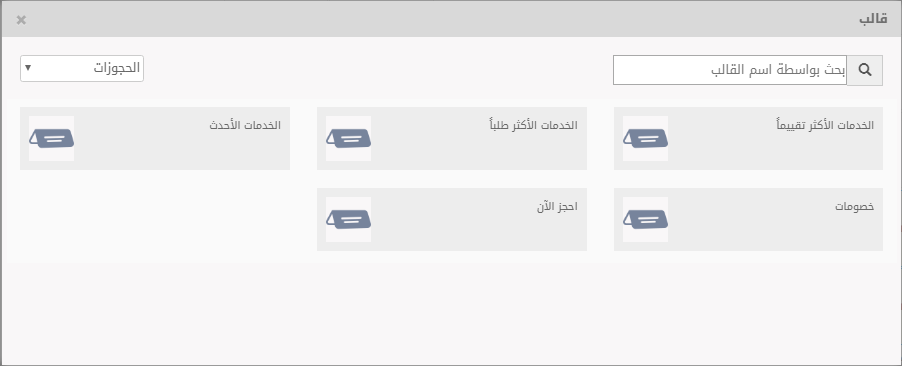902x366 pixels.
Task: Click the dropdown arrow beside الحجوزات
Action: (28, 68)
